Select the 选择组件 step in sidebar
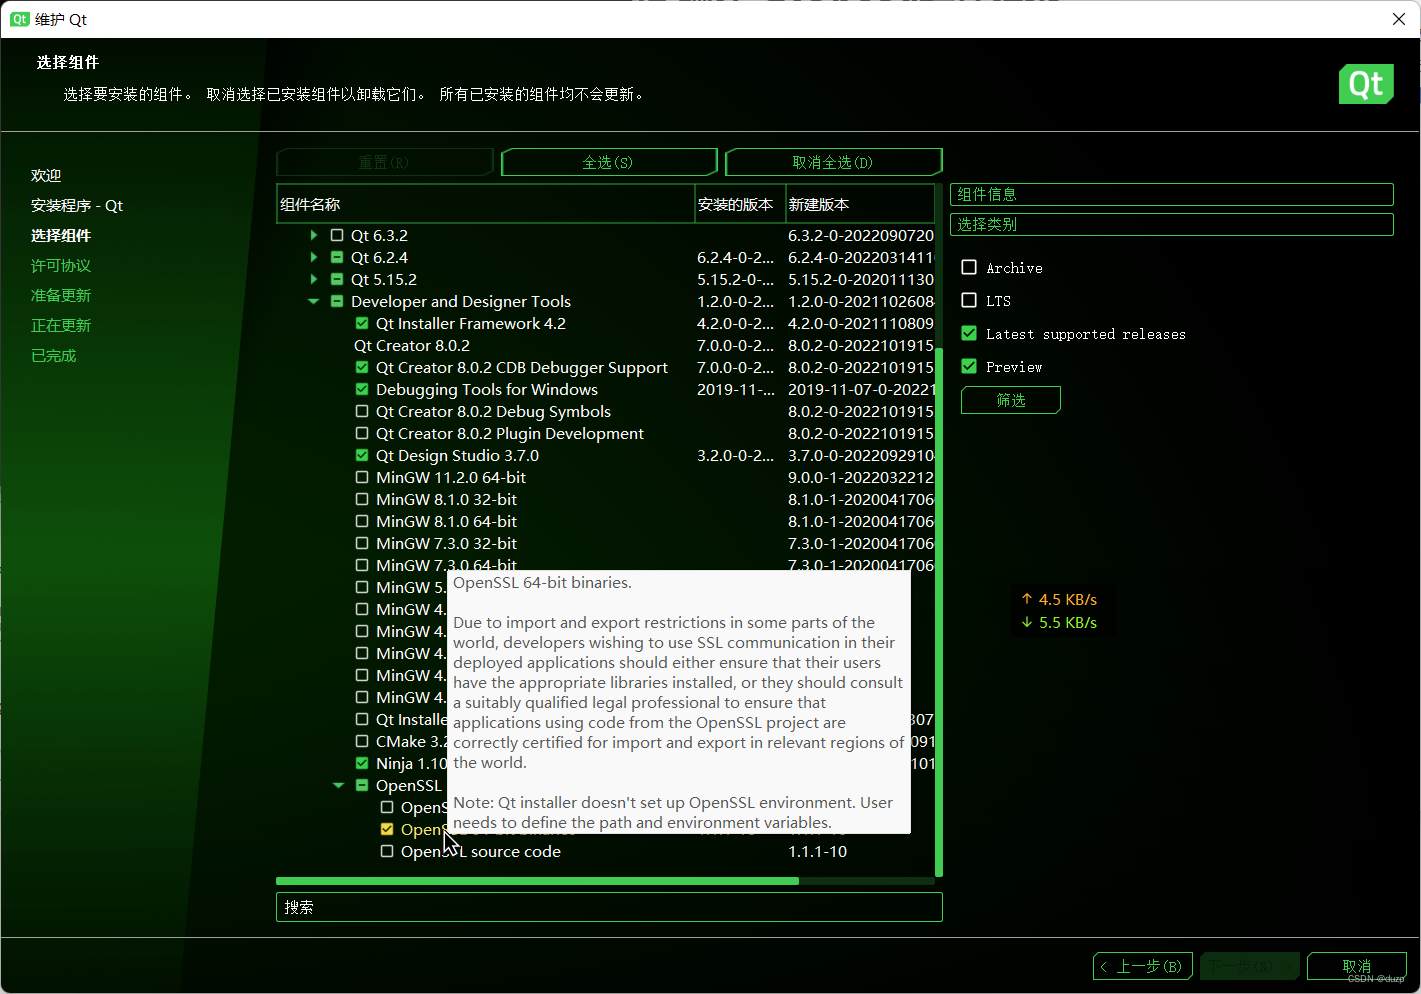 coord(61,235)
